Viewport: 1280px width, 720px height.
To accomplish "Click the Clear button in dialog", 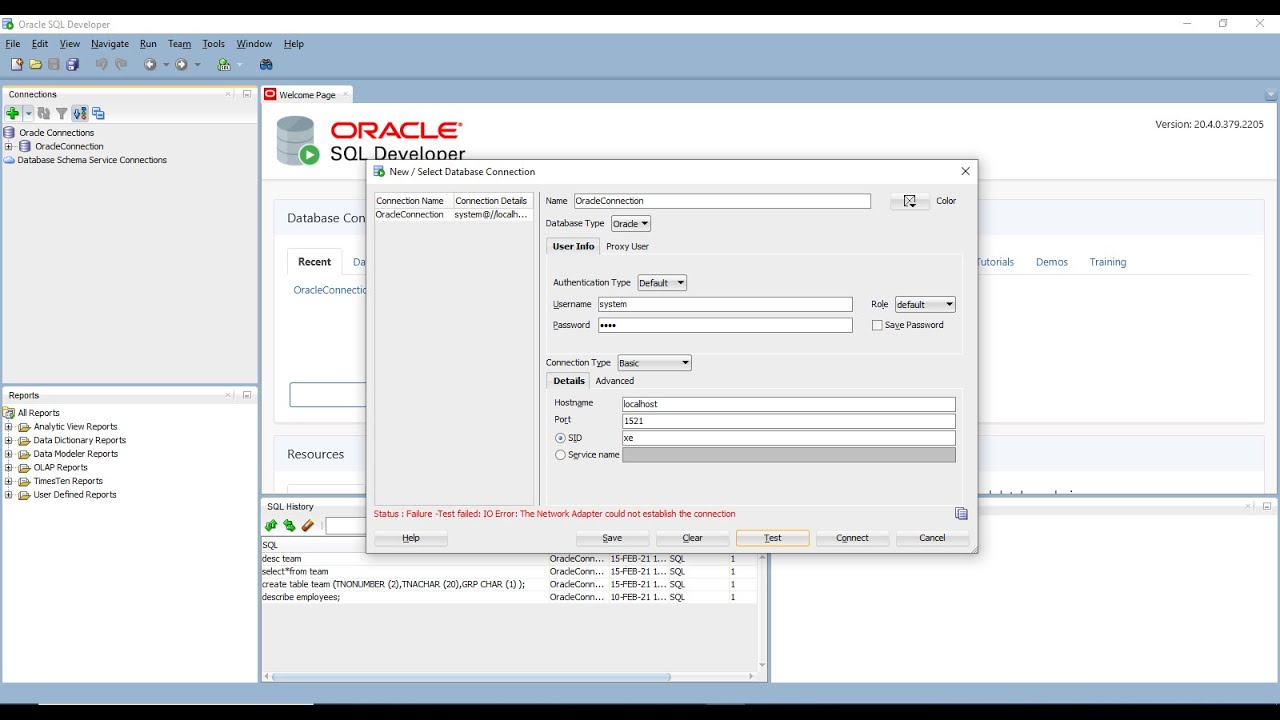I will [x=692, y=538].
